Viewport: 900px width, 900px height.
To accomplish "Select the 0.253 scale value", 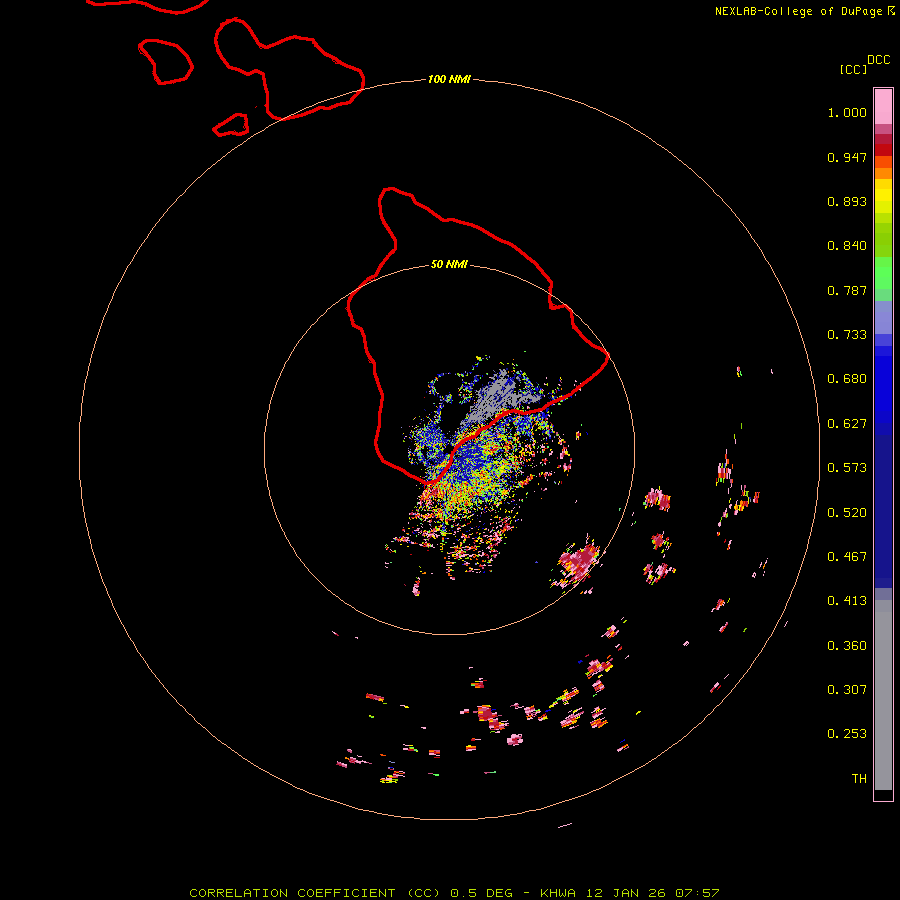I will tap(847, 734).
